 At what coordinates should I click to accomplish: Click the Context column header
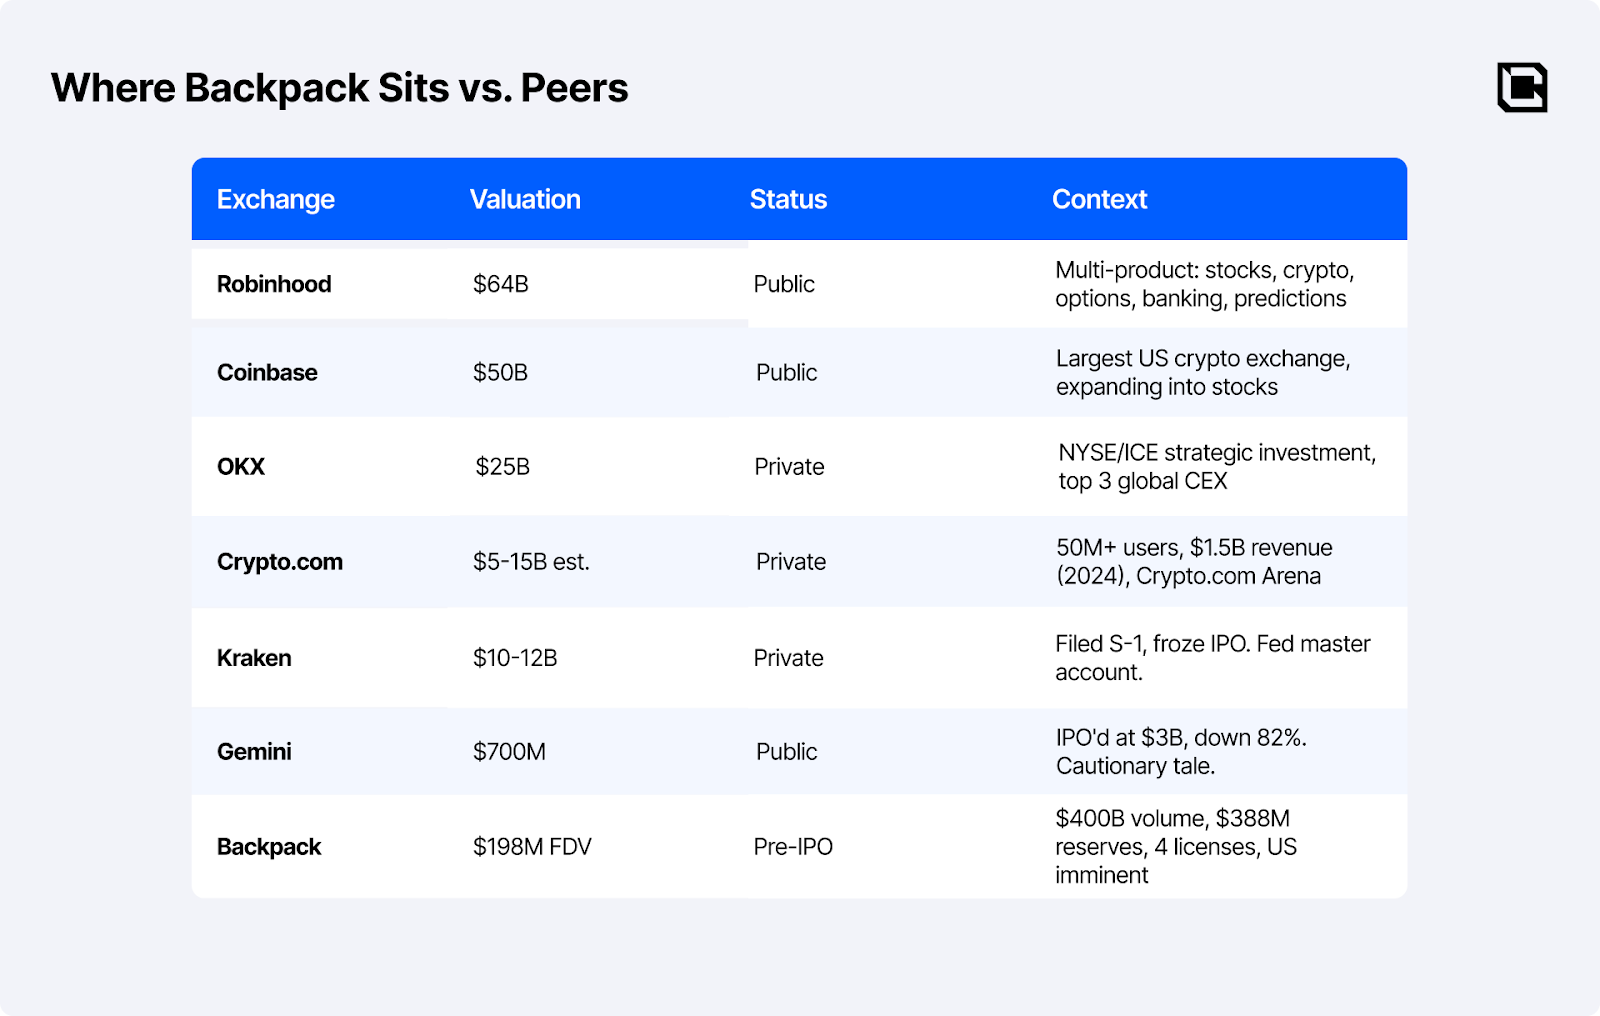1099,199
